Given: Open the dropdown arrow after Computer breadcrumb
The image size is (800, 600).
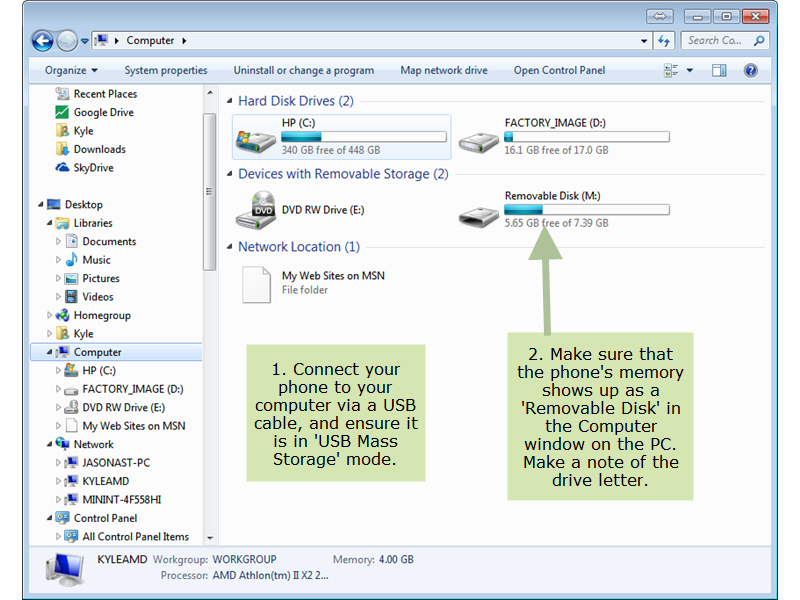Looking at the screenshot, I should point(184,40).
